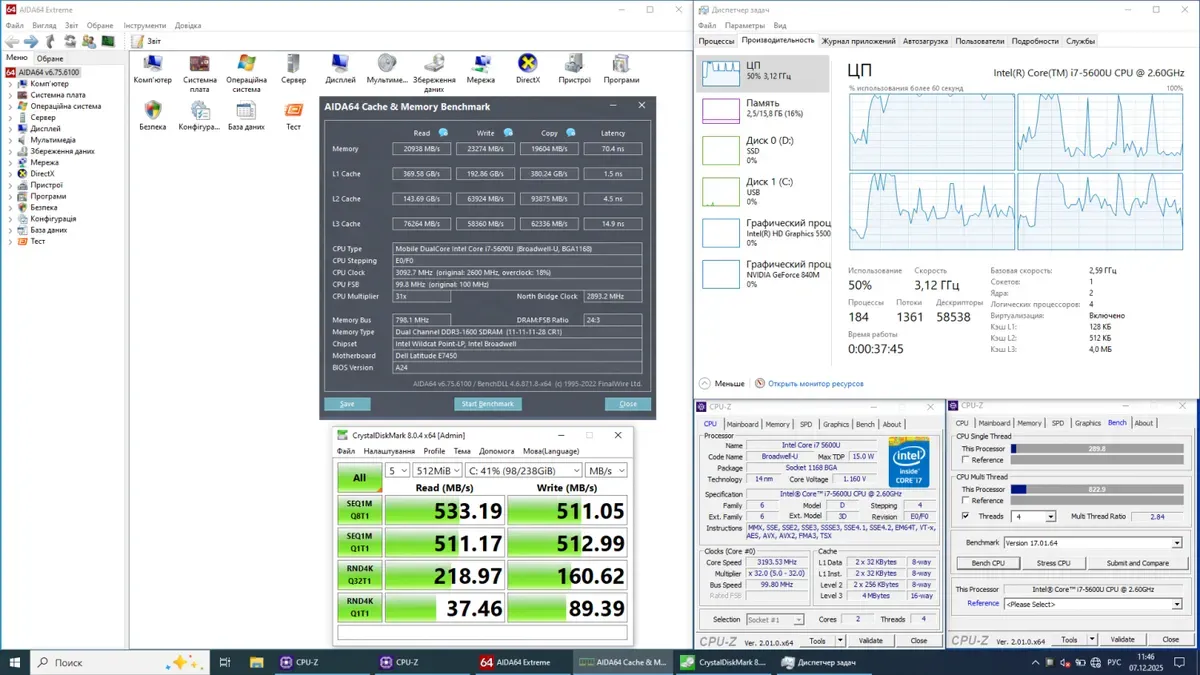Expand the Дисплей tree node
Screen dimensions: 1200x675
pyautogui.click(x=10, y=129)
